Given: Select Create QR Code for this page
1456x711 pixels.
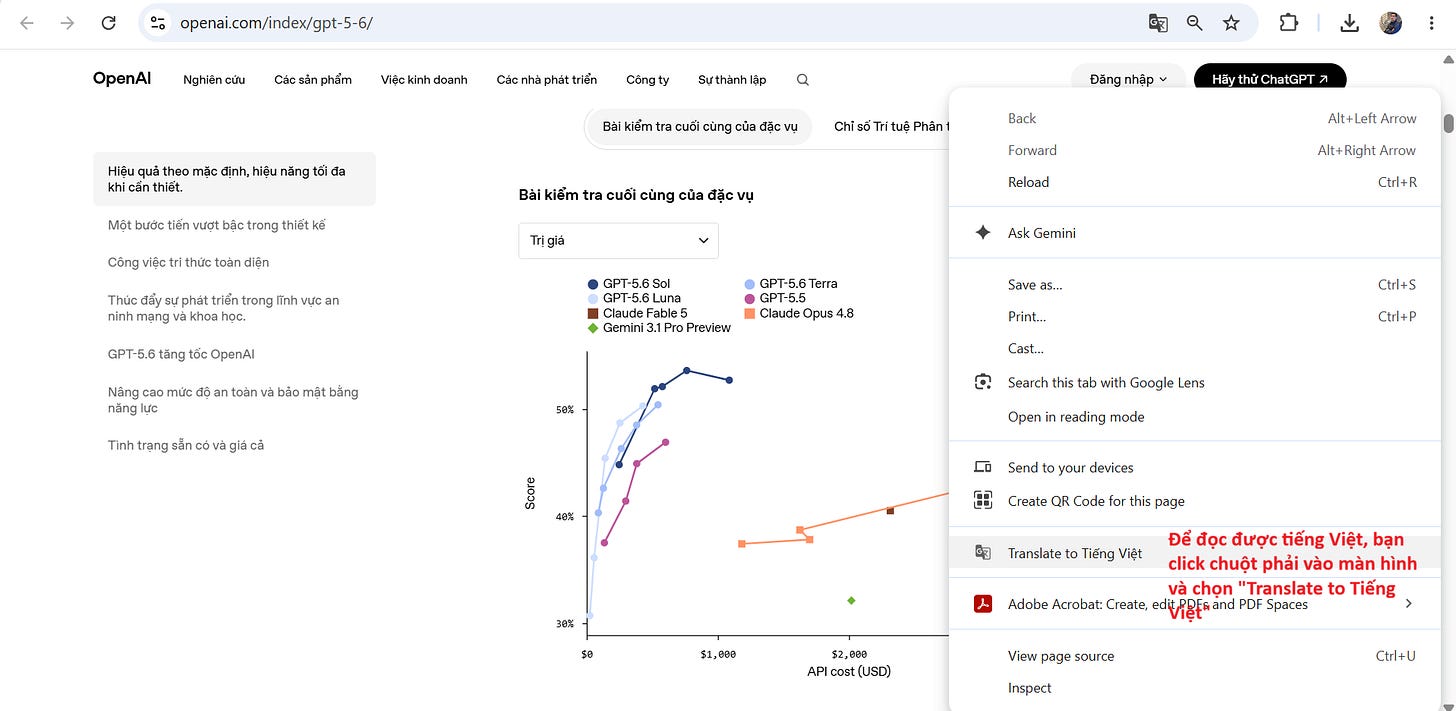Looking at the screenshot, I should 1195,501.
